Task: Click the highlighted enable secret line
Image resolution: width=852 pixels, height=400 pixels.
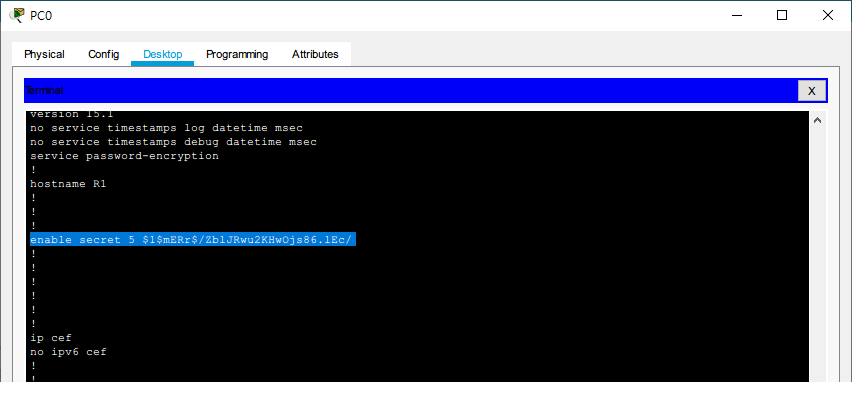Action: (193, 240)
